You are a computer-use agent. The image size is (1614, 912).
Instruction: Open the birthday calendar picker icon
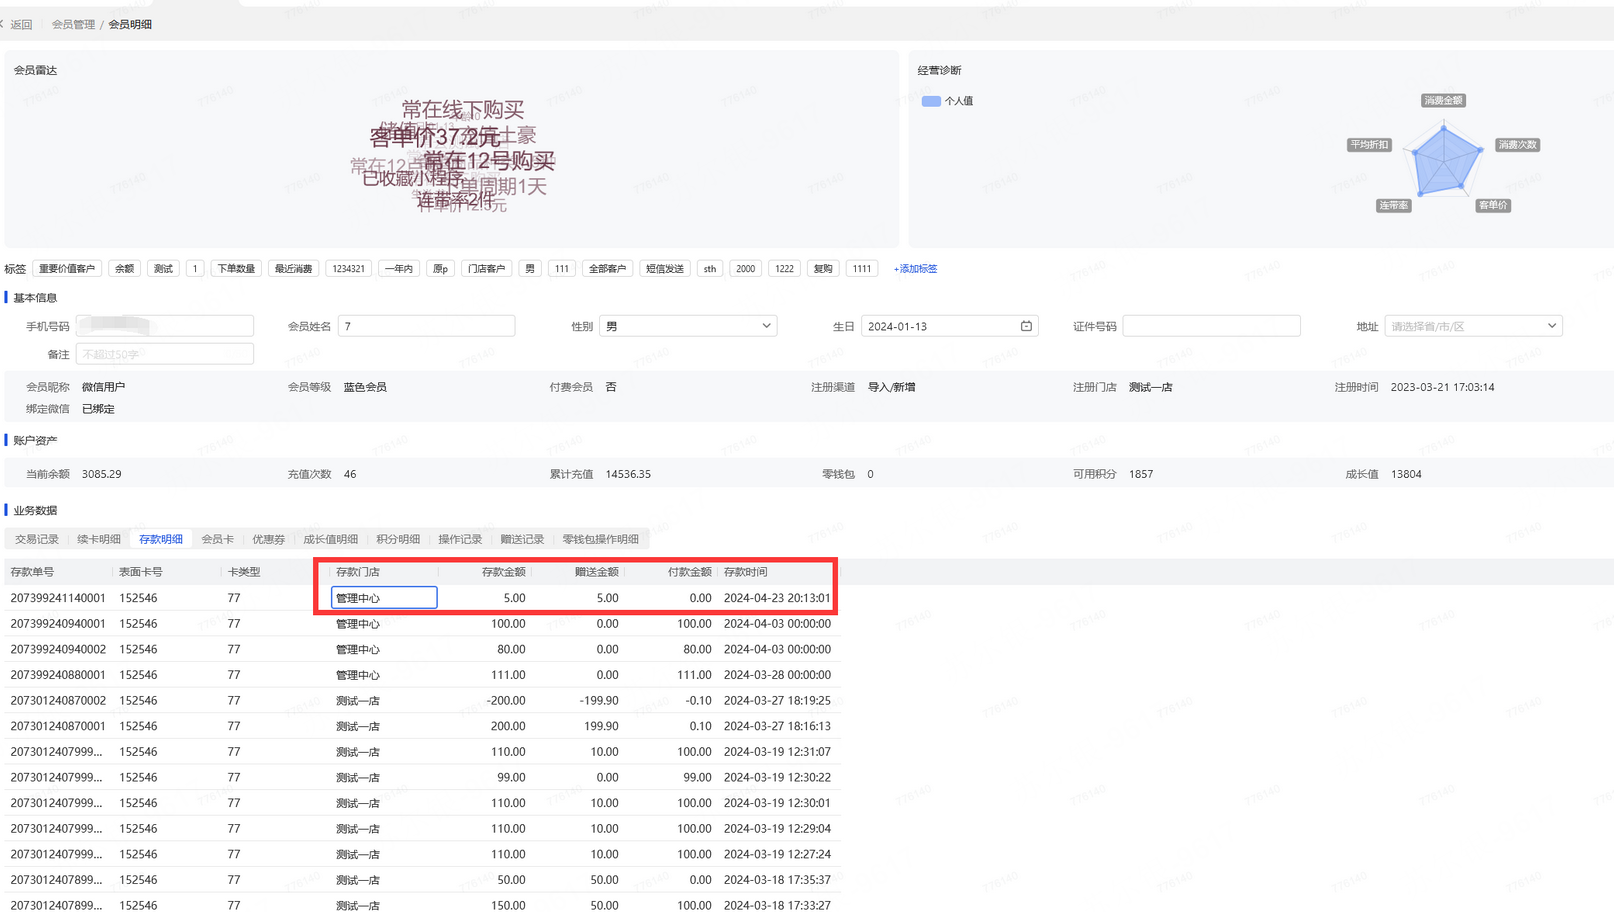[x=1026, y=326]
